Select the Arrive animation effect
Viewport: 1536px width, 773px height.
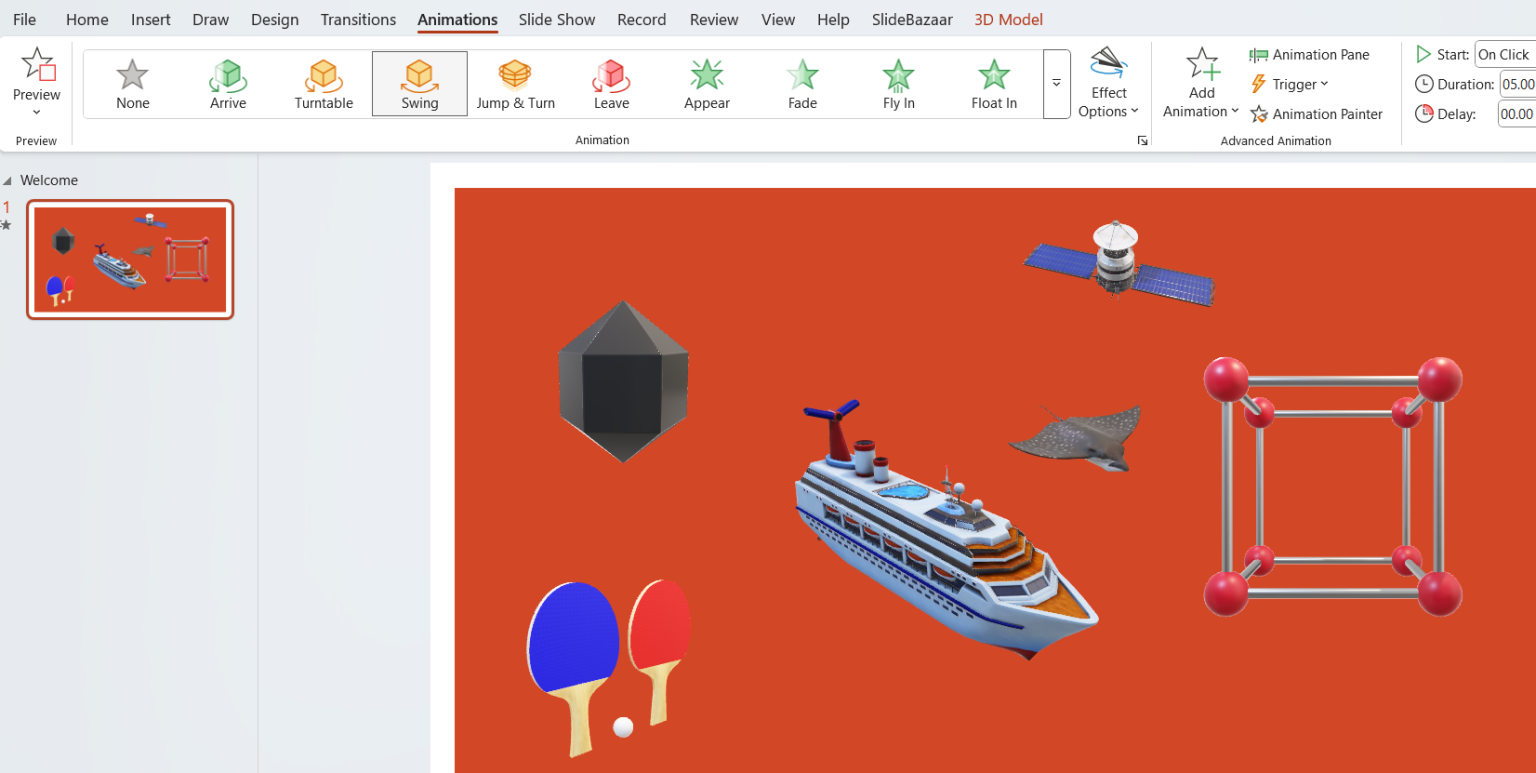click(x=227, y=83)
